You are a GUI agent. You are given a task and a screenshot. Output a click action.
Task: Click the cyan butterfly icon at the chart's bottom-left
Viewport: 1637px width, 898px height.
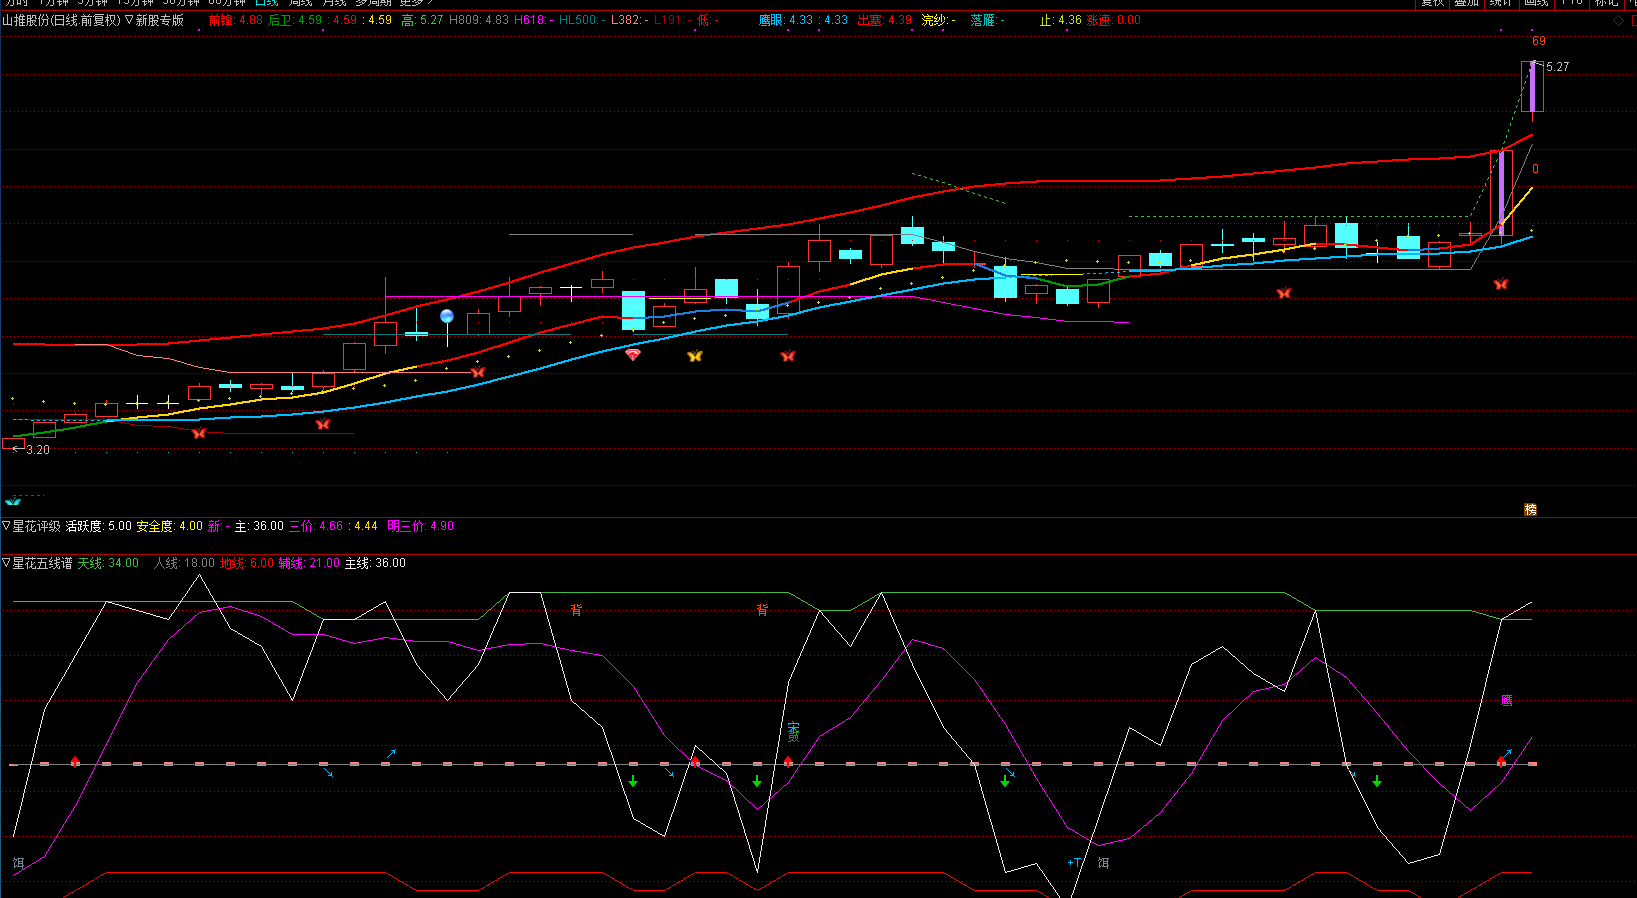tap(13, 501)
